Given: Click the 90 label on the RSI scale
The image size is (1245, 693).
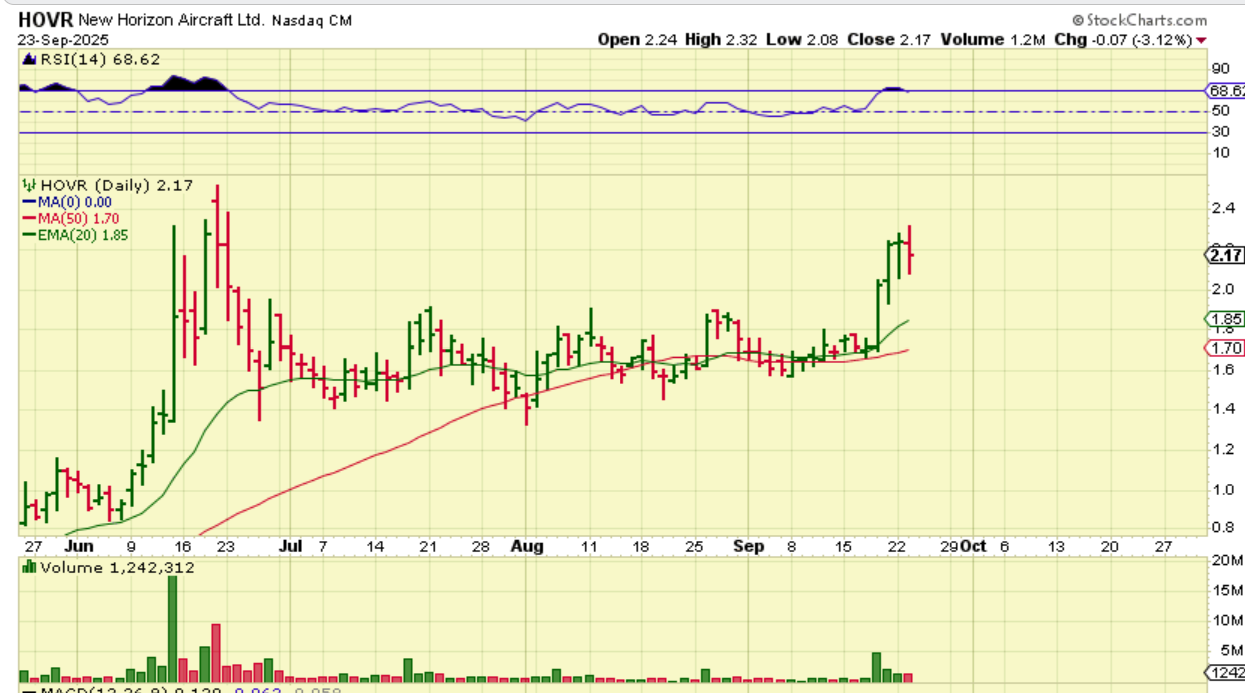Looking at the screenshot, I should (1220, 69).
